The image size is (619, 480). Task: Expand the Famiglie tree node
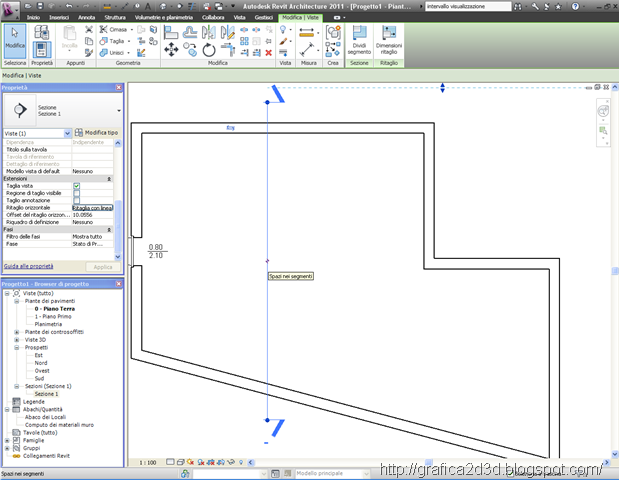[x=7, y=441]
